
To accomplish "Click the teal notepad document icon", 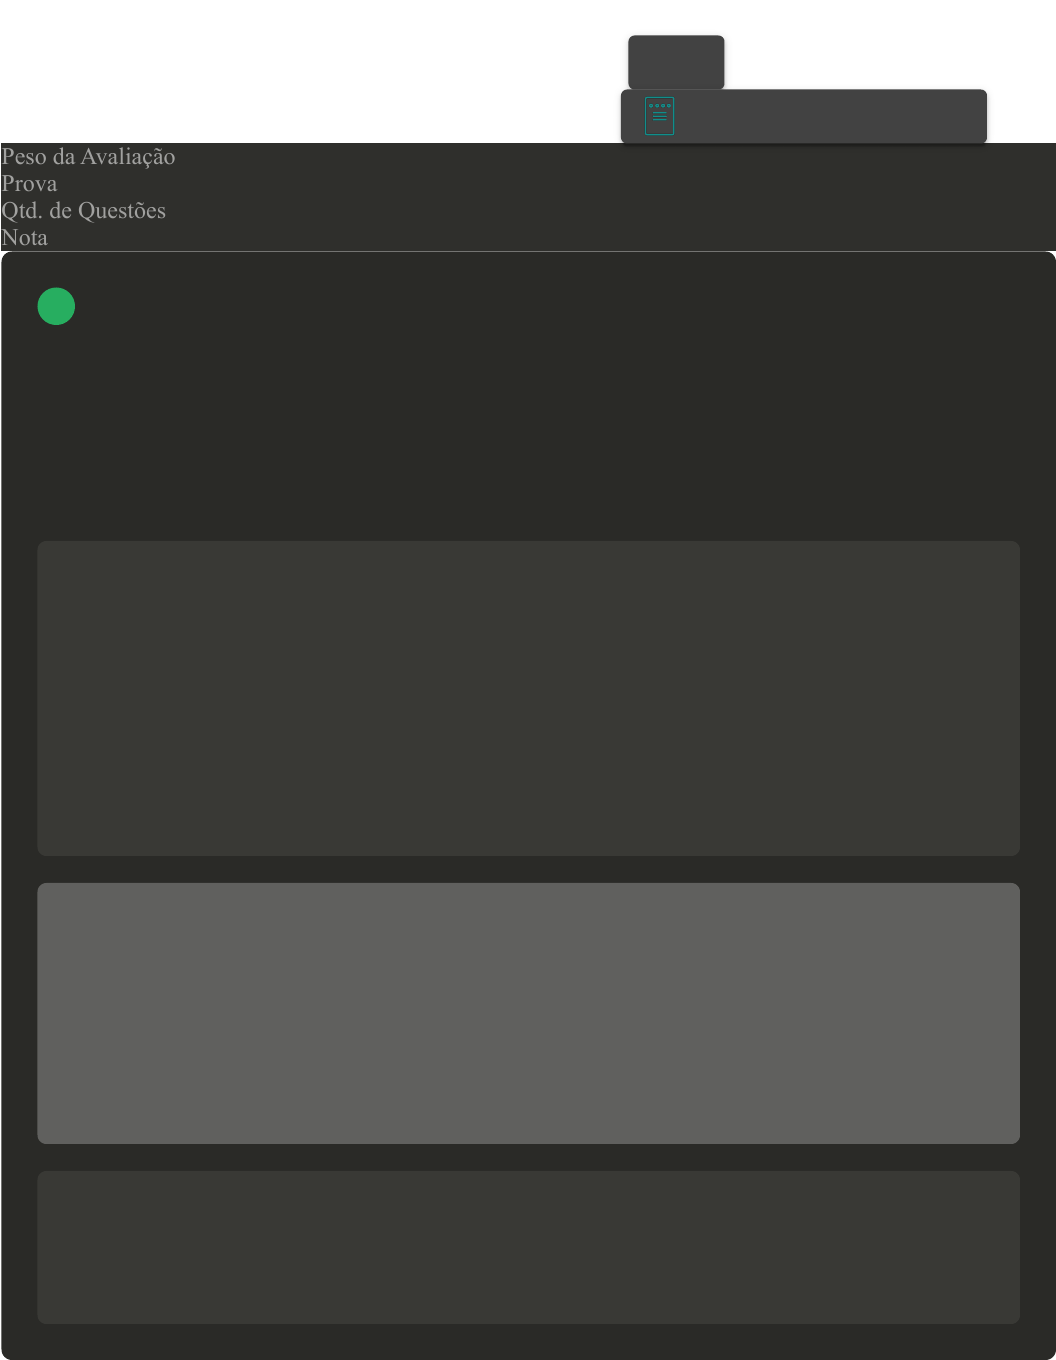I will point(659,116).
